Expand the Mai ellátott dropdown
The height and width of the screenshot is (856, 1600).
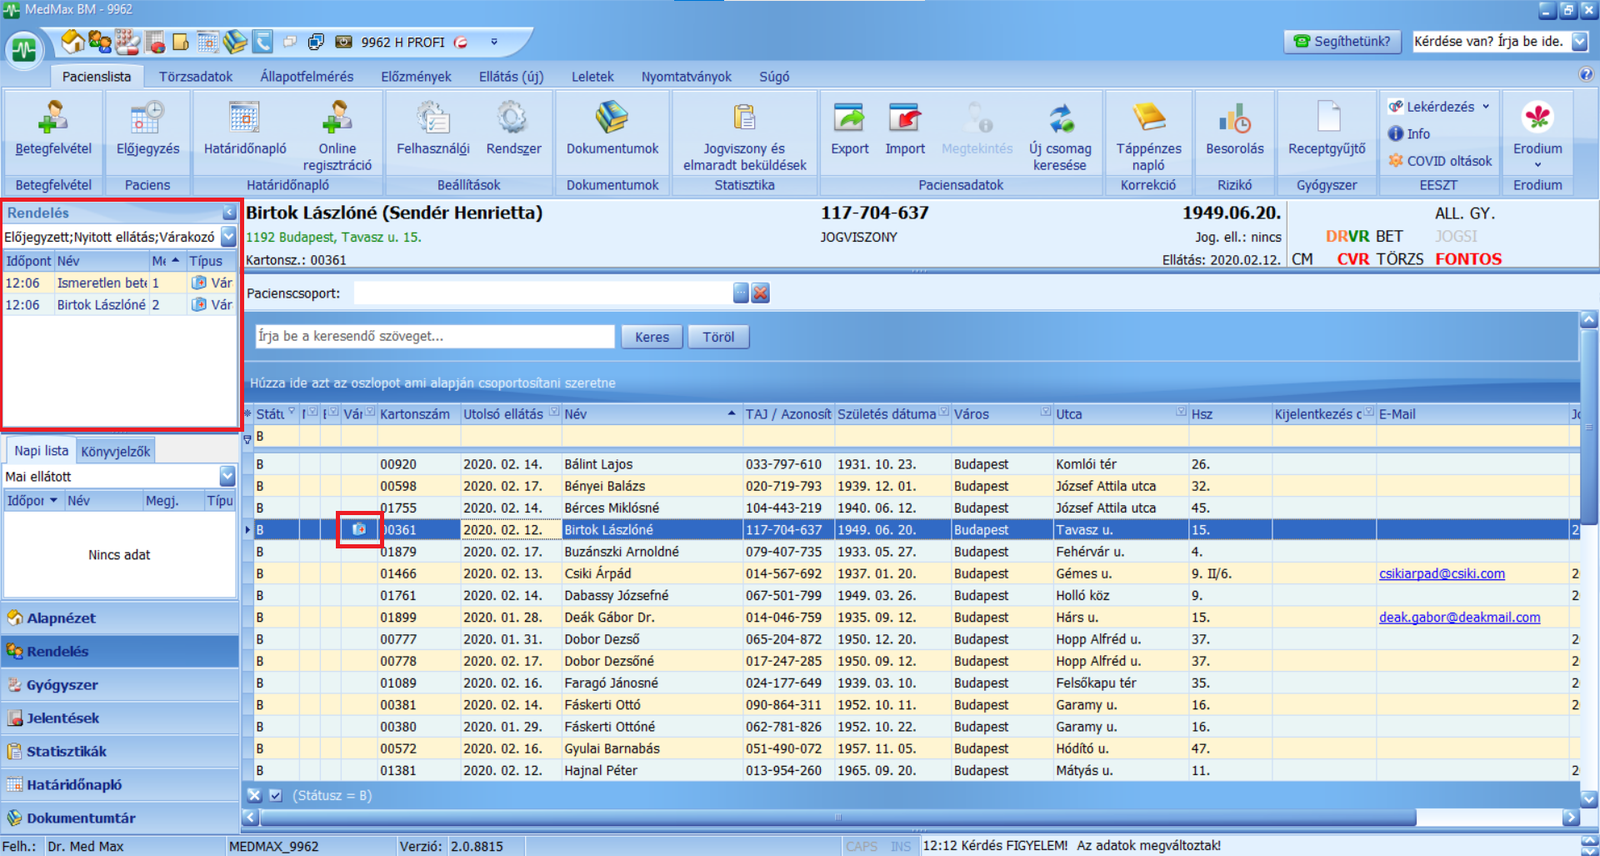pyautogui.click(x=227, y=477)
